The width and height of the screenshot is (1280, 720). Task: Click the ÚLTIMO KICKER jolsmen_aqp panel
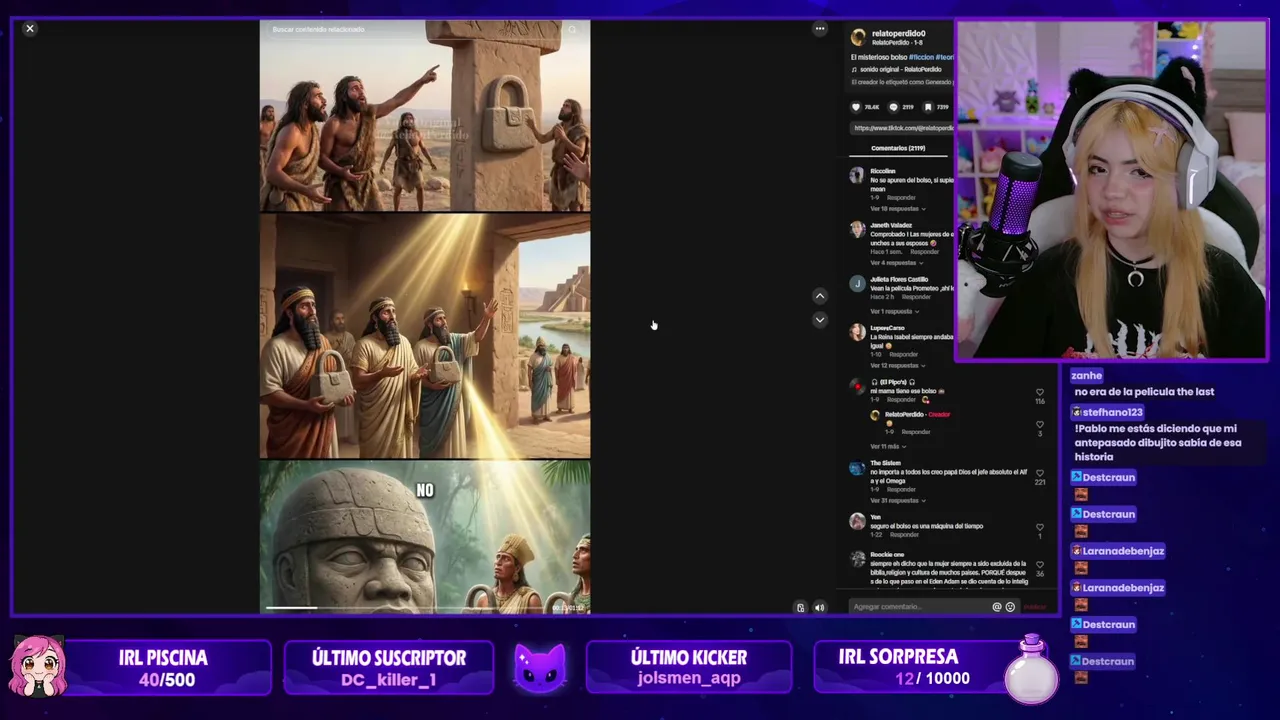[689, 668]
